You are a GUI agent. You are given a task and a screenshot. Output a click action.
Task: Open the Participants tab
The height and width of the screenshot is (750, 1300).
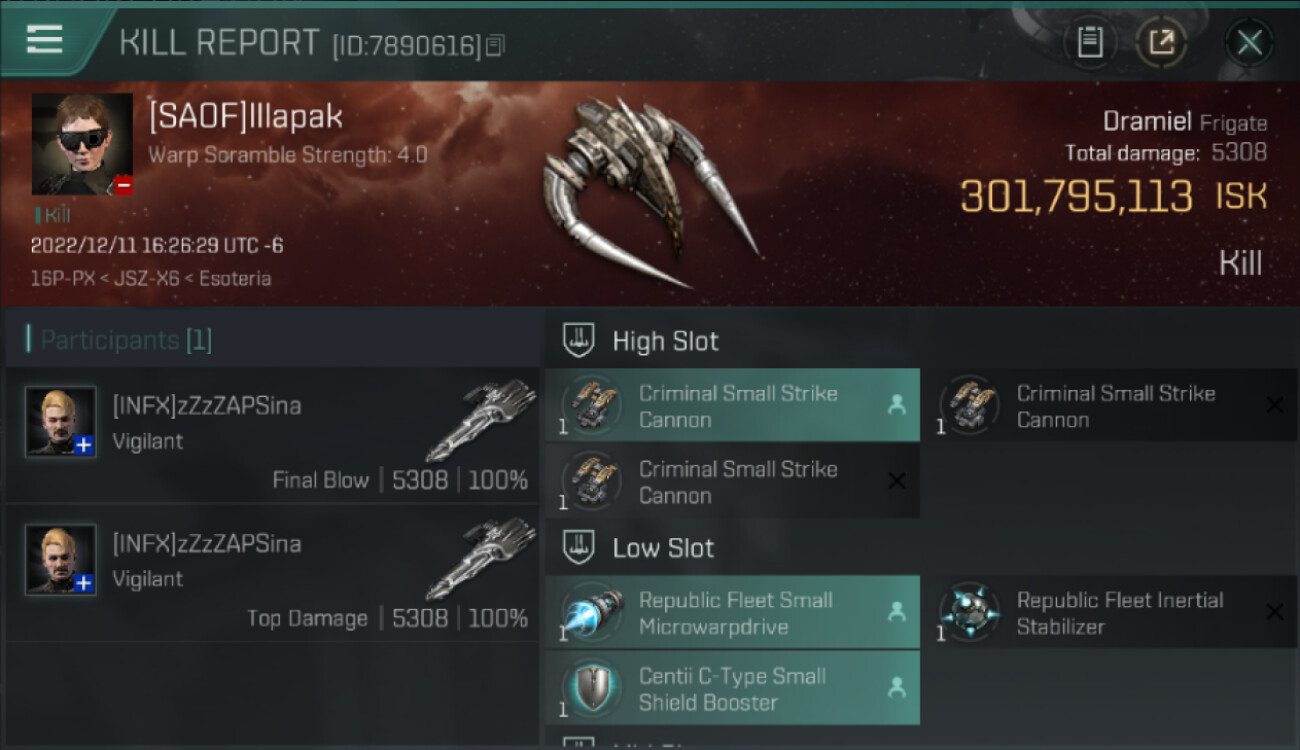tap(126, 340)
